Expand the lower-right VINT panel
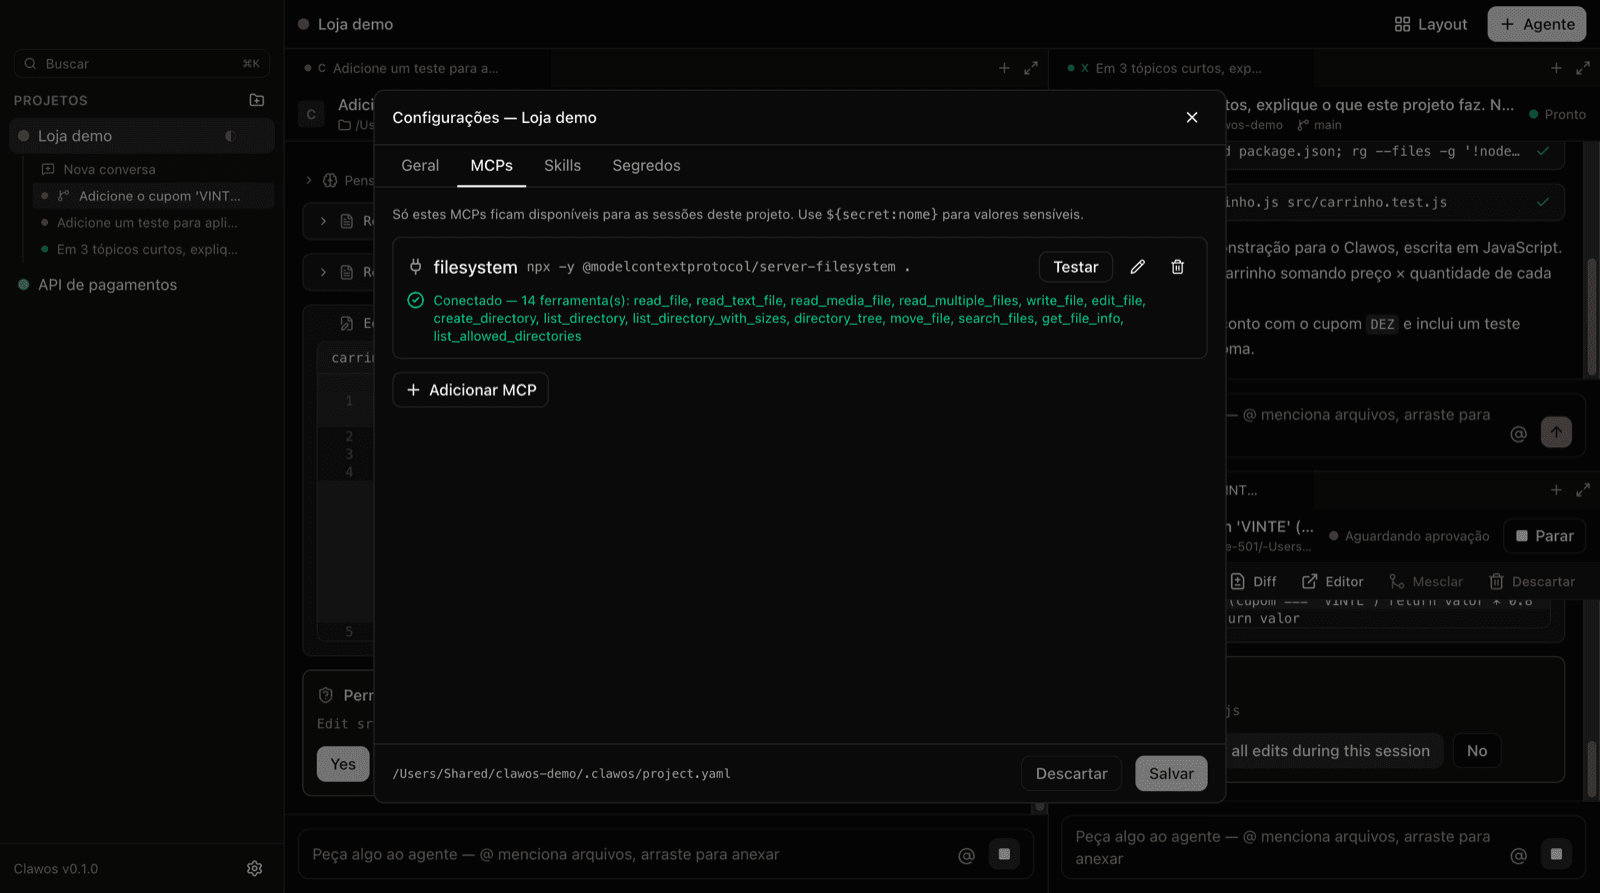The height and width of the screenshot is (893, 1600). (1583, 490)
